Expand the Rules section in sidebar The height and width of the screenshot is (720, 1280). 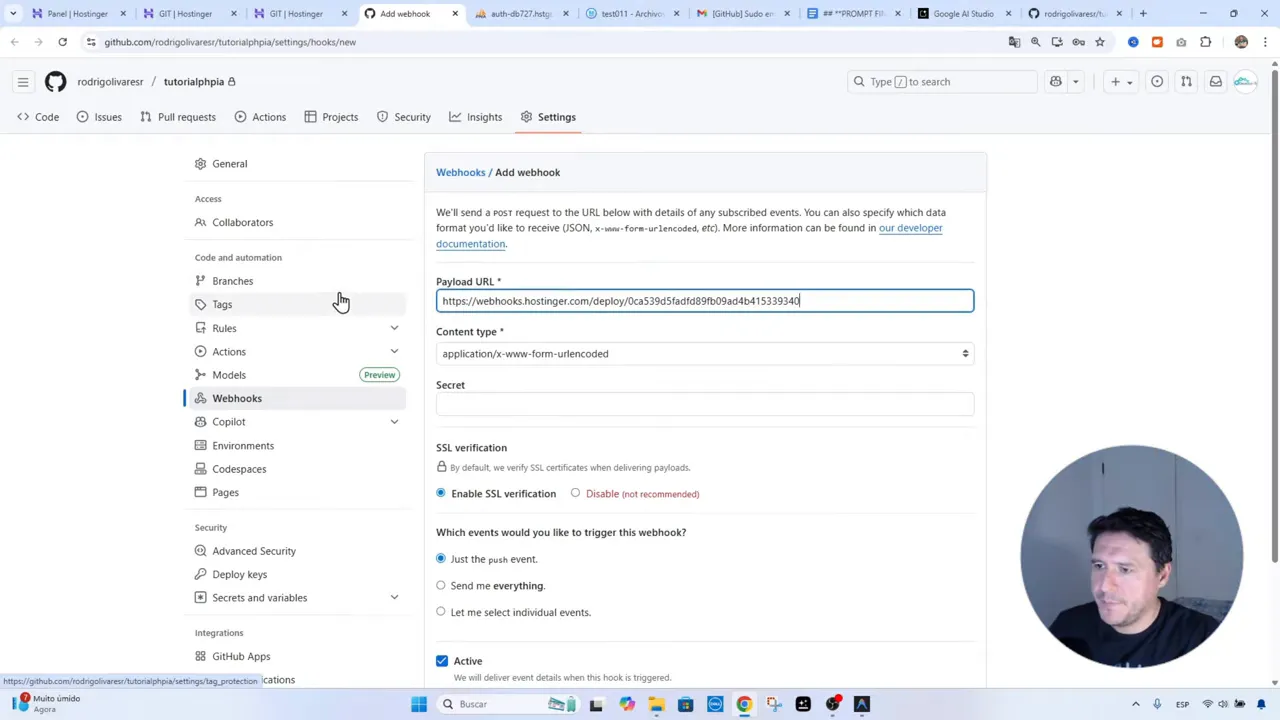click(x=394, y=328)
